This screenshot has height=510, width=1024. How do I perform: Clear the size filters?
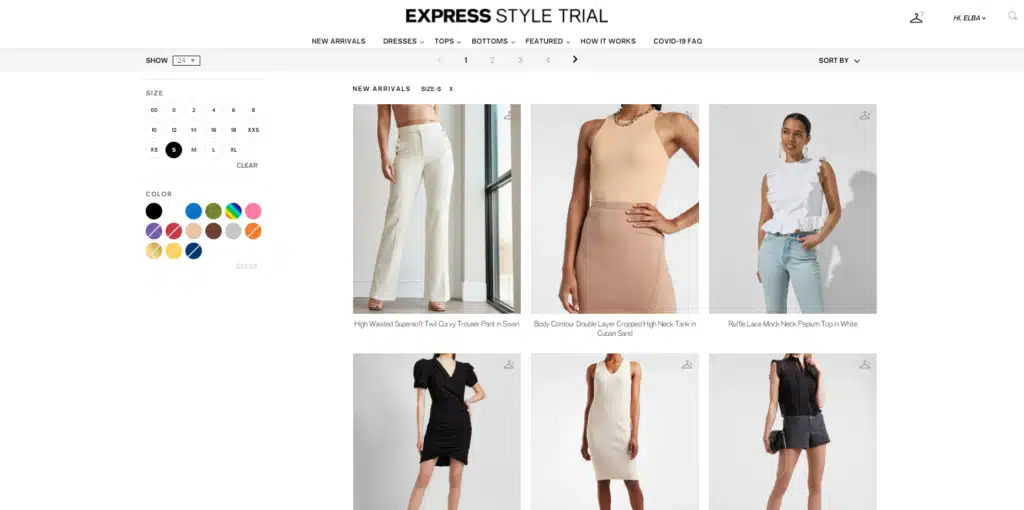247,166
